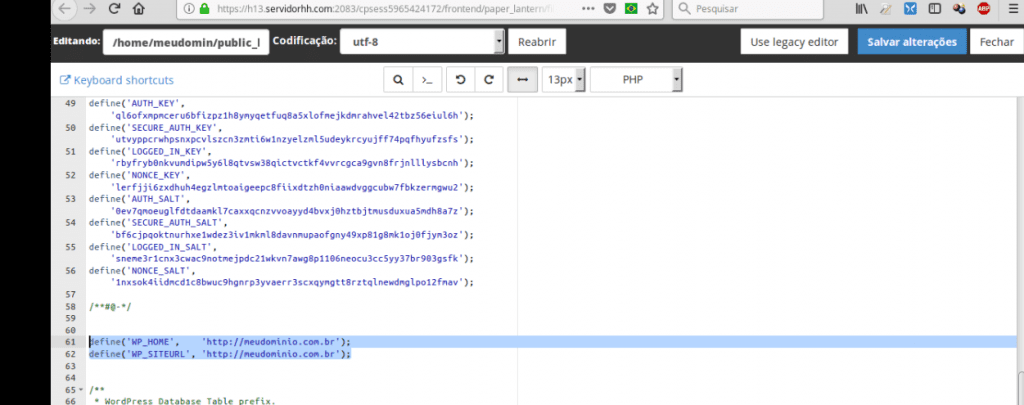
Task: Click the browser reload button
Action: click(115, 9)
